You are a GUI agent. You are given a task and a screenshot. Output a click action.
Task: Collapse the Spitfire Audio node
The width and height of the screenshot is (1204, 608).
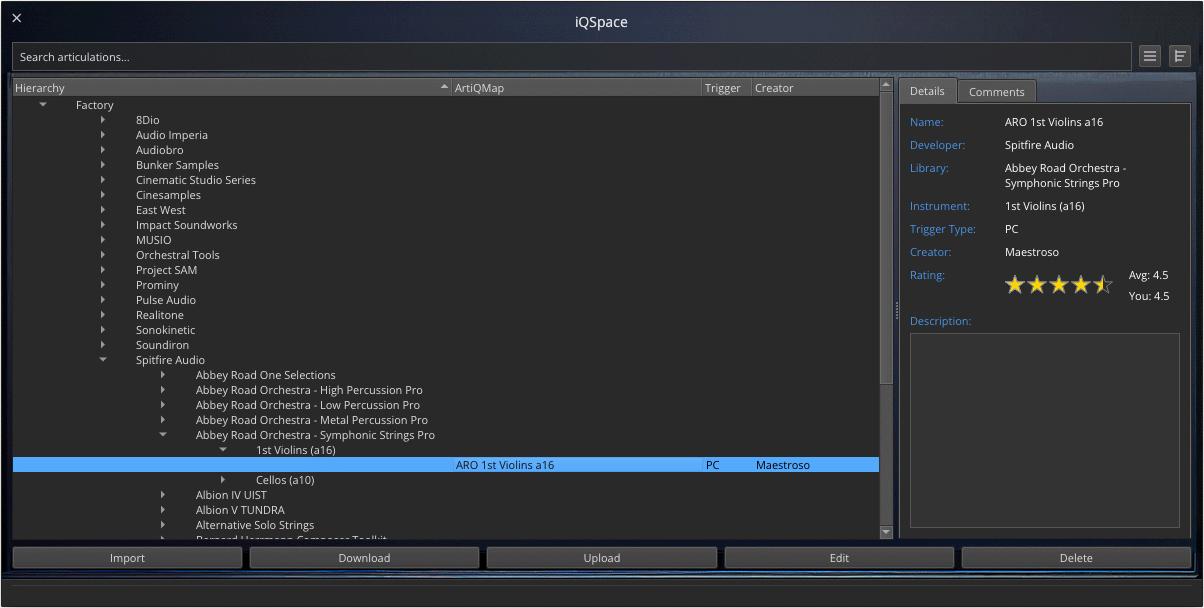point(103,360)
